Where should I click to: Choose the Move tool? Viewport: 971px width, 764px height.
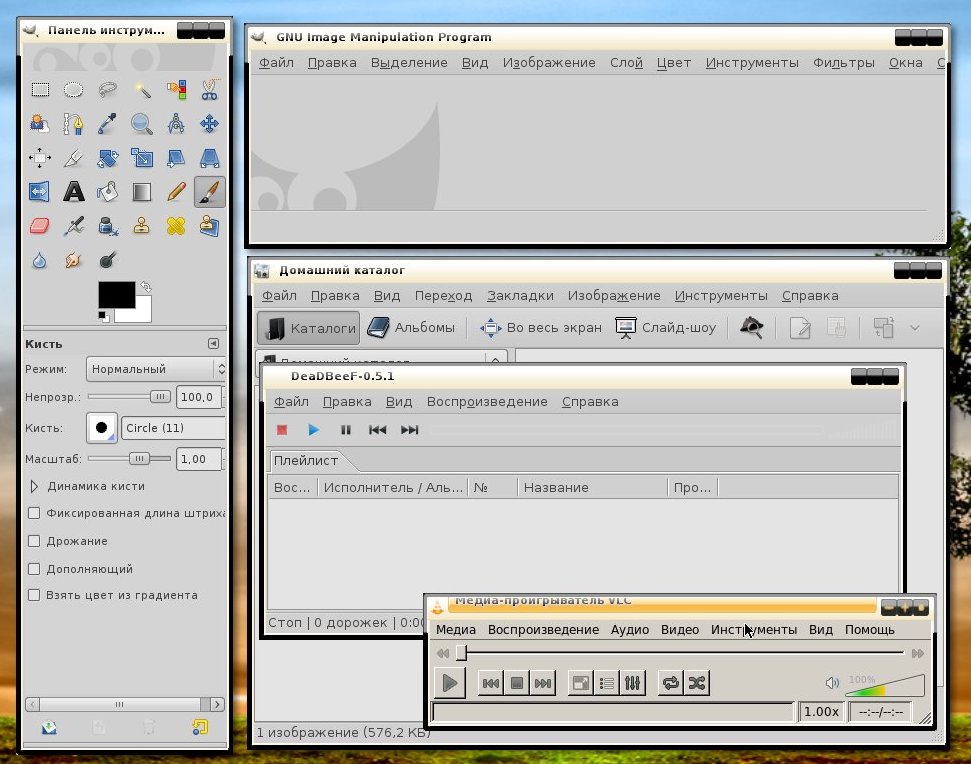pyautogui.click(x=209, y=124)
